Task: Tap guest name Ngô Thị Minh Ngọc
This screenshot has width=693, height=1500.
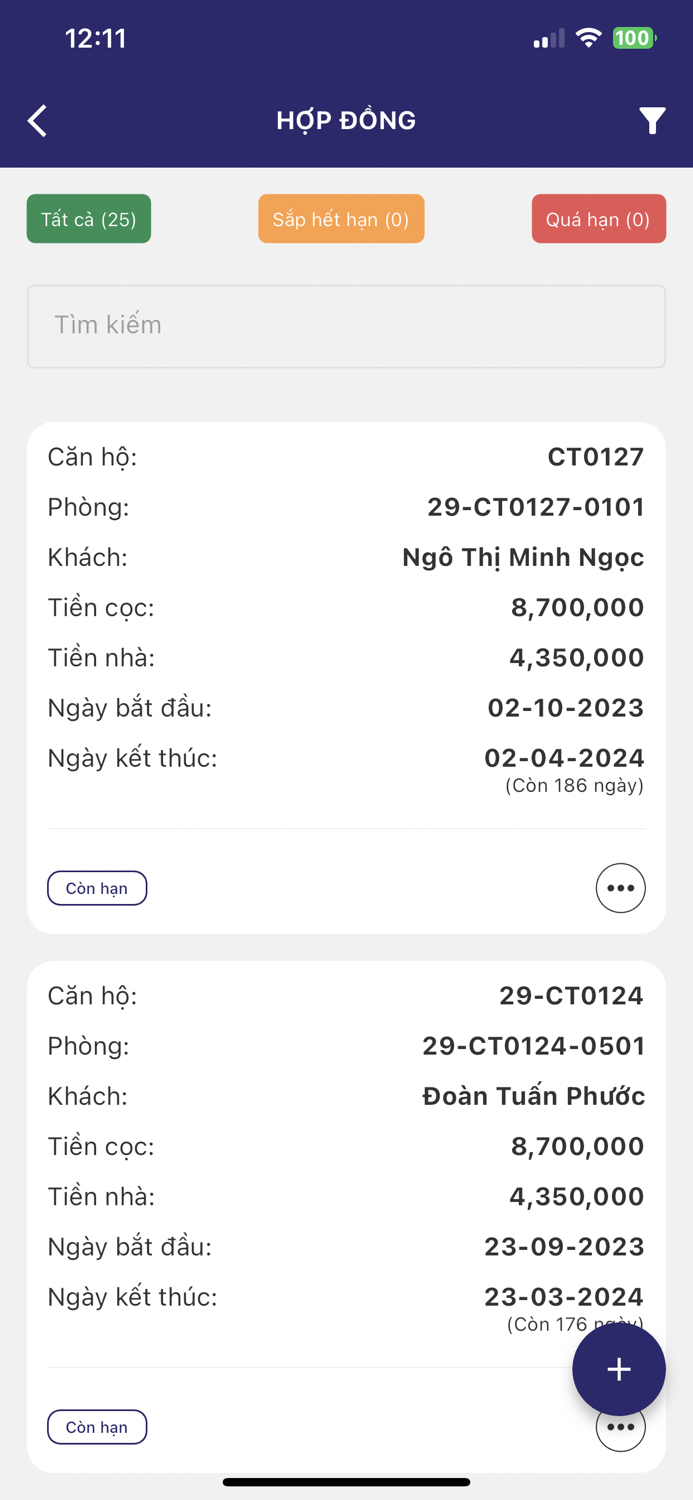Action: tap(521, 557)
